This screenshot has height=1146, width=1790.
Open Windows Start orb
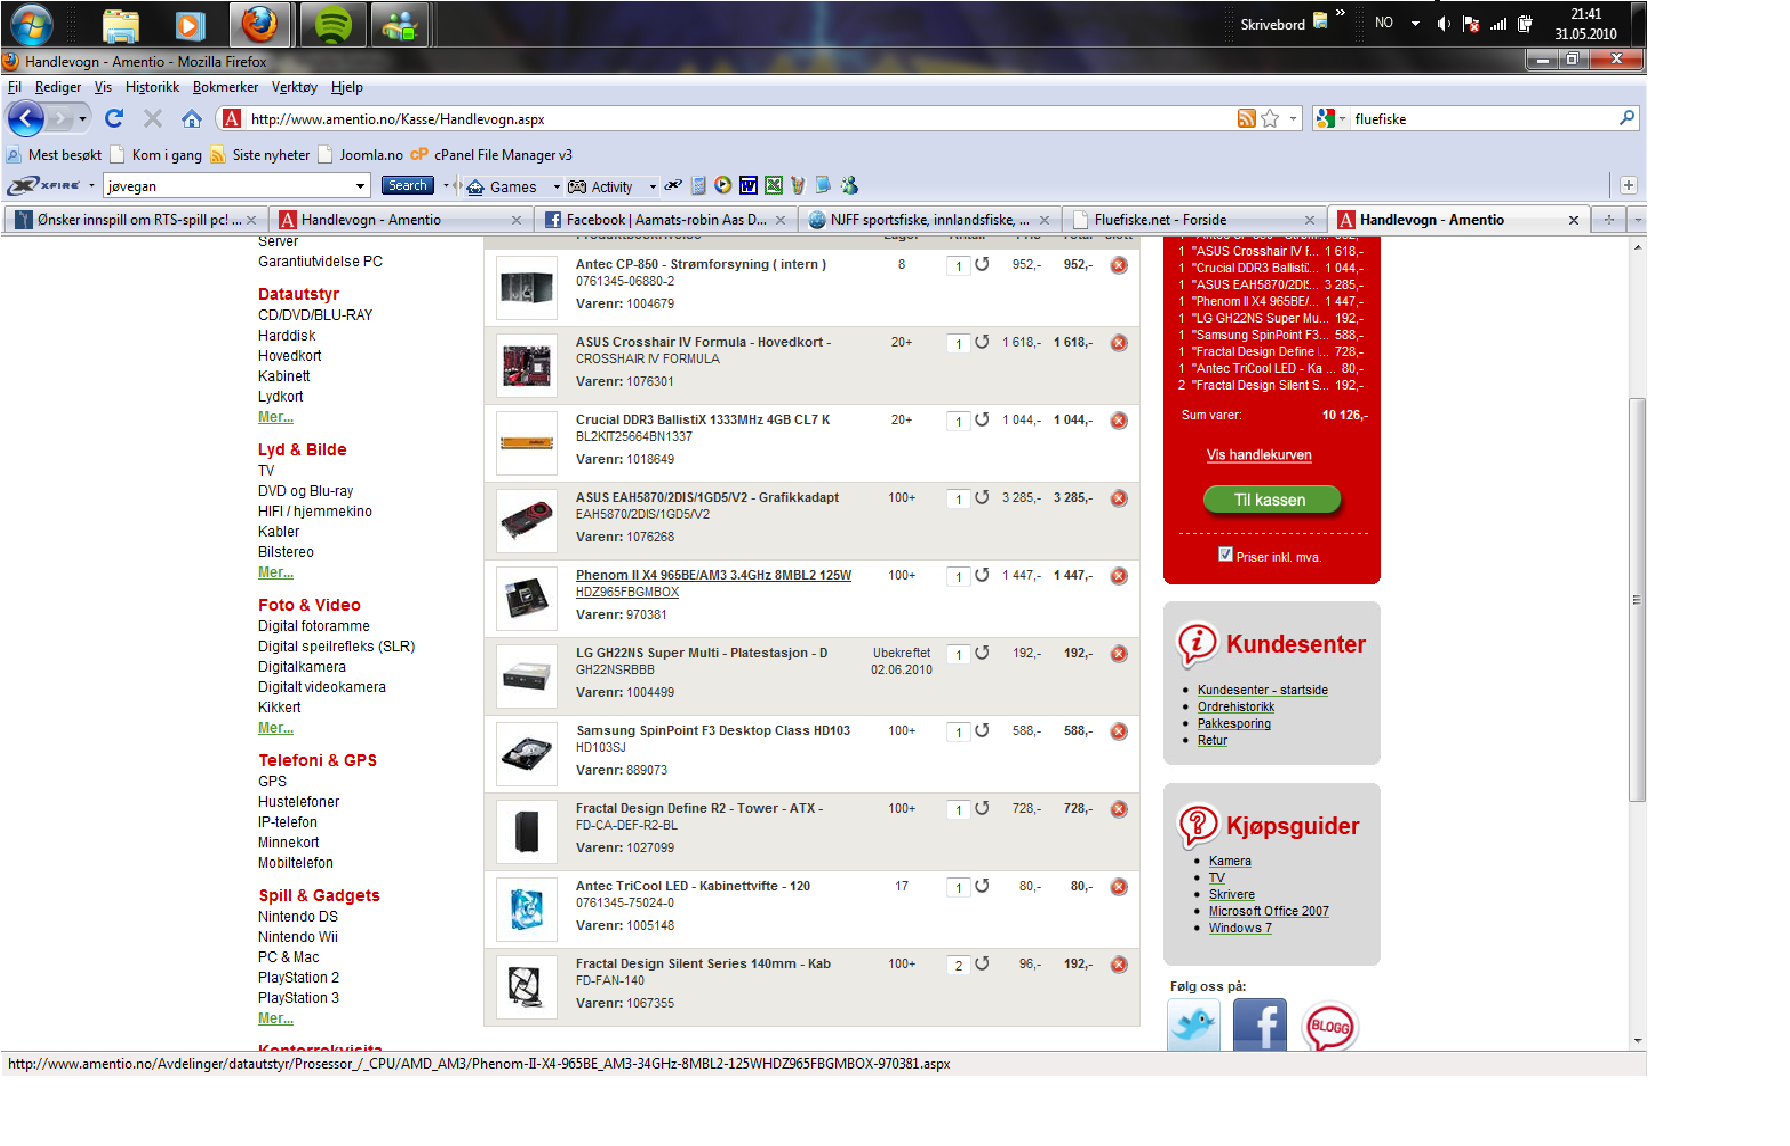pyautogui.click(x=30, y=25)
